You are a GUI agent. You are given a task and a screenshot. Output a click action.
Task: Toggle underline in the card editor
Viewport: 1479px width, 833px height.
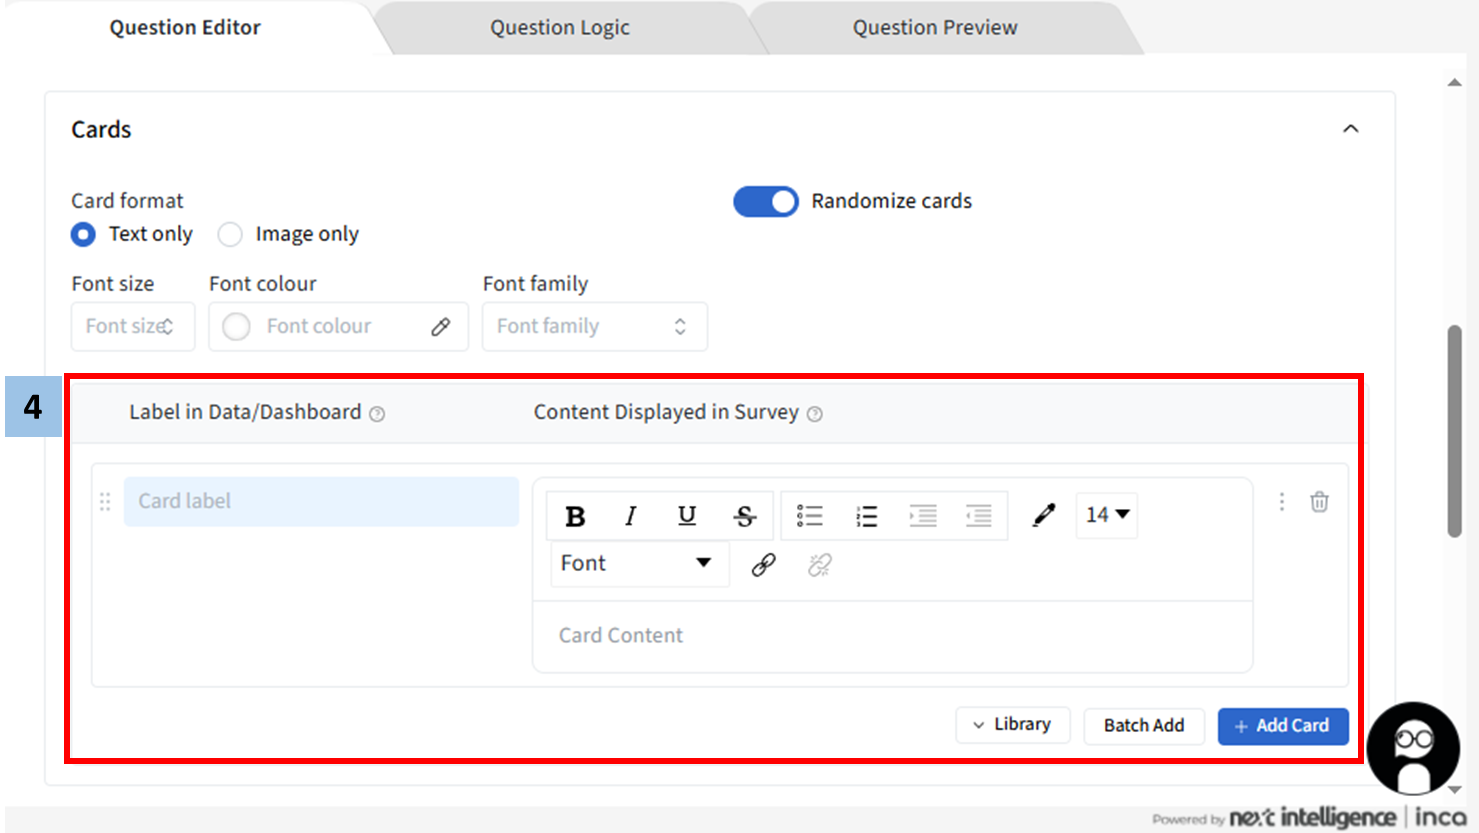(687, 516)
